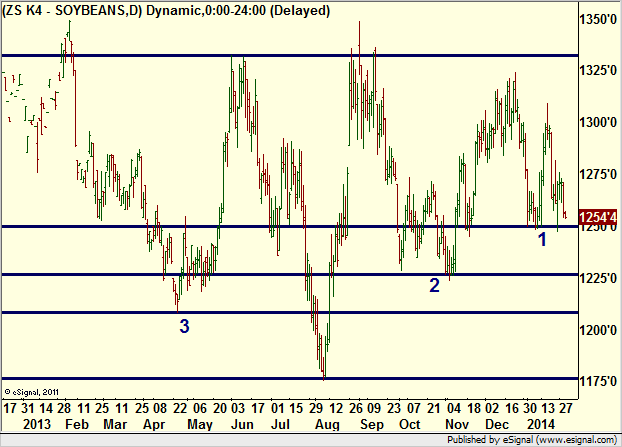Click the Mar month label
This screenshot has width=622, height=447.
[x=115, y=424]
